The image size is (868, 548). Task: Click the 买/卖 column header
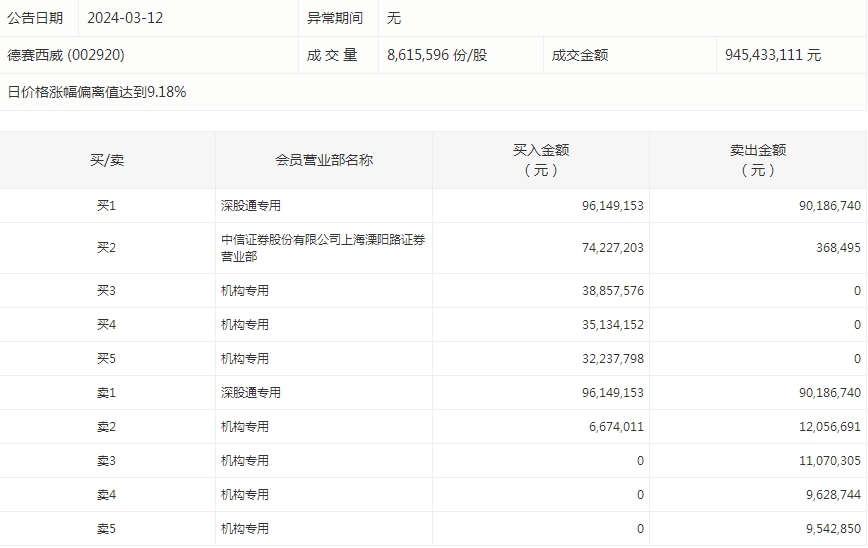point(107,160)
